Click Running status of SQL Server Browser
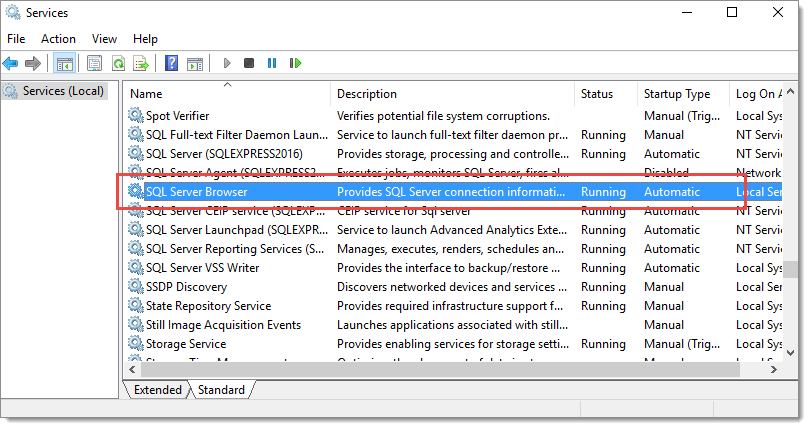Image resolution: width=809 pixels, height=428 pixels. pyautogui.click(x=603, y=192)
